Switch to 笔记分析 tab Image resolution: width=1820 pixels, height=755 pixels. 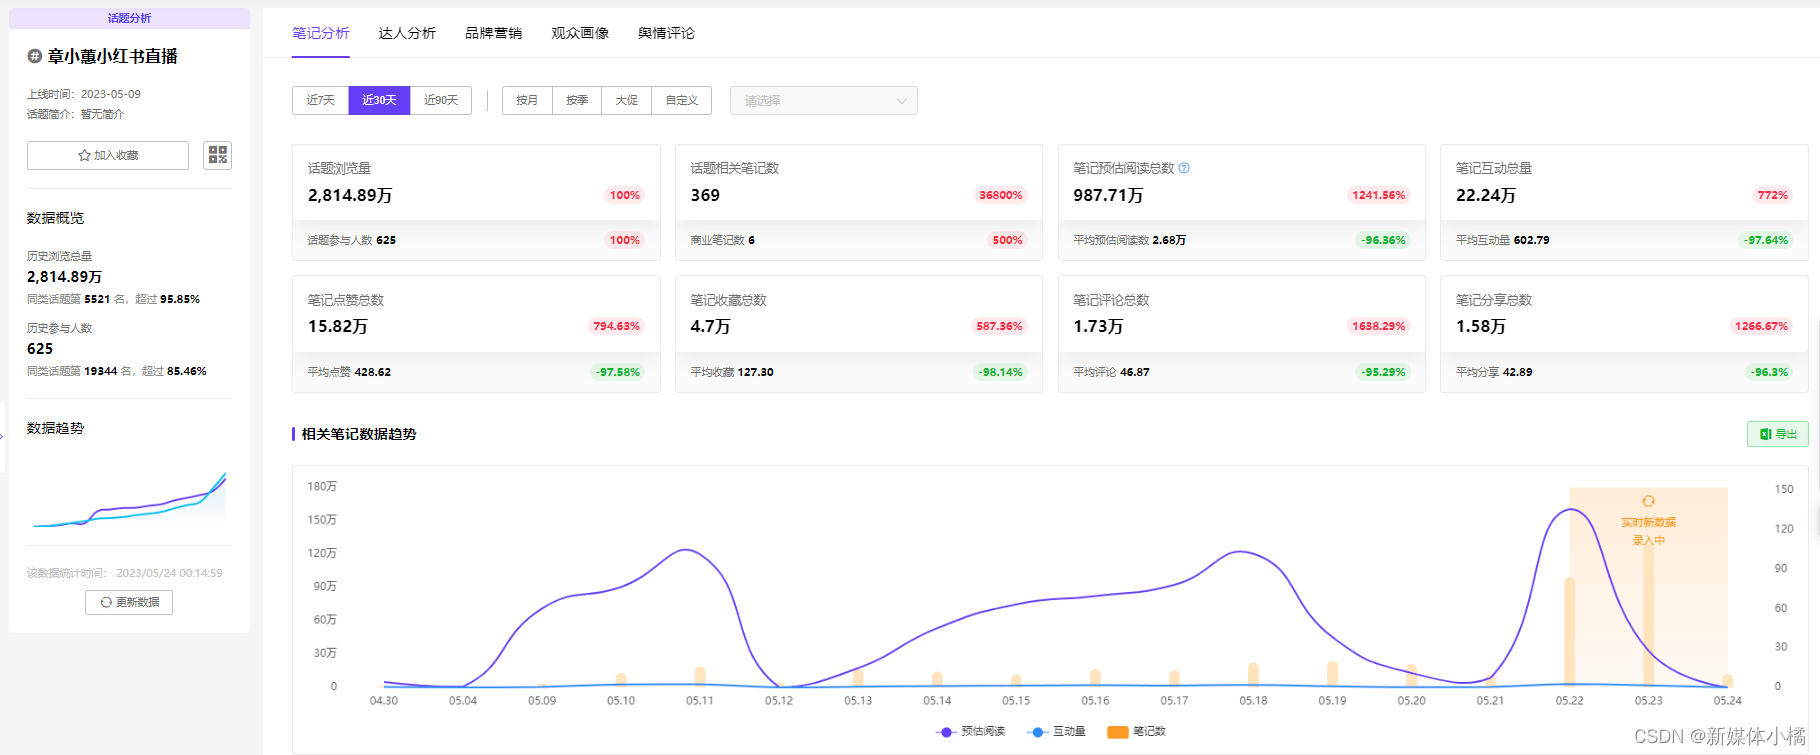click(x=321, y=33)
